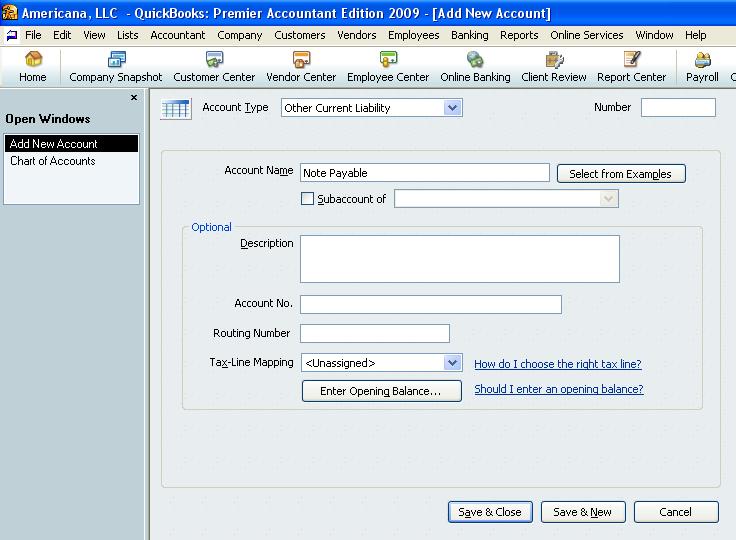Open 'Should I enter an opening balance?' link
Image resolution: width=736 pixels, height=540 pixels.
coord(559,389)
